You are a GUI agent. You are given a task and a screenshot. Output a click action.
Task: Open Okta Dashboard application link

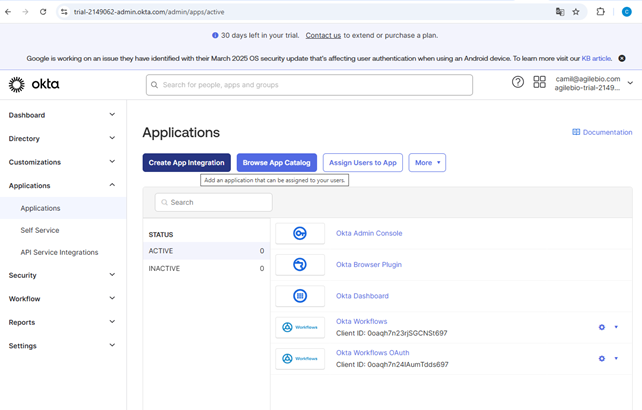pos(362,296)
